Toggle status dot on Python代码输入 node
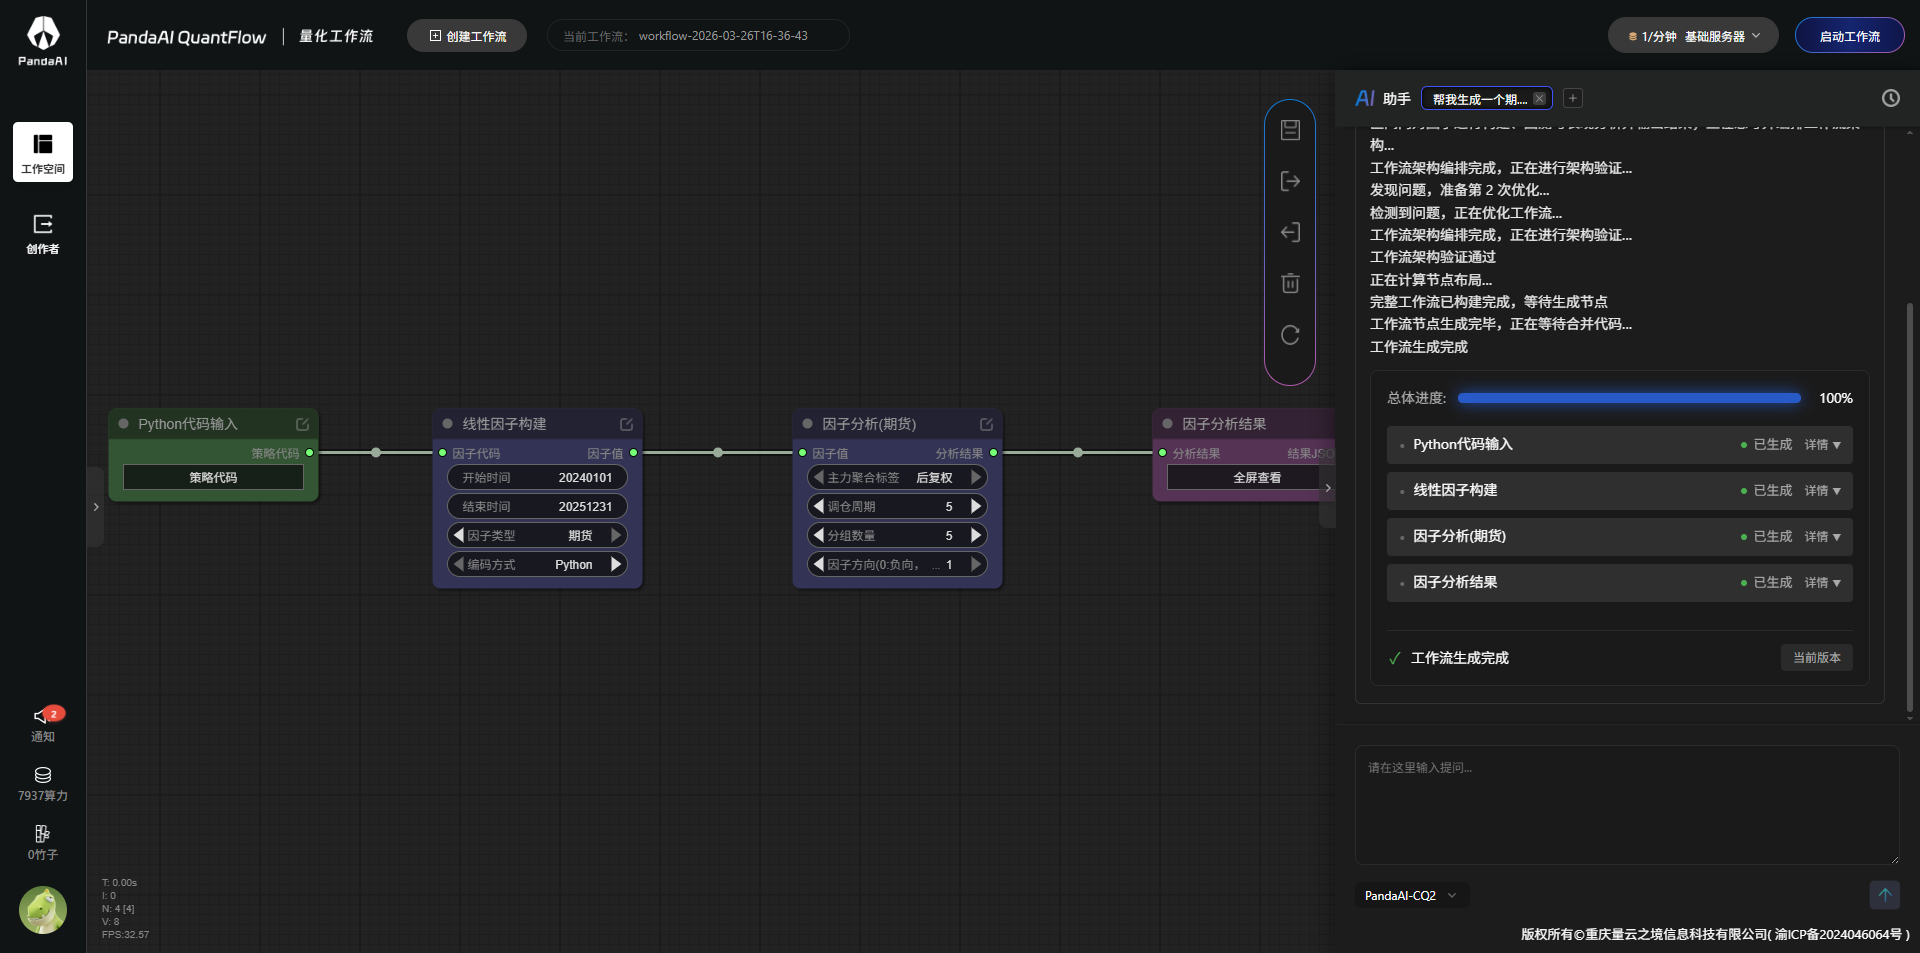The image size is (1920, 953). point(124,424)
